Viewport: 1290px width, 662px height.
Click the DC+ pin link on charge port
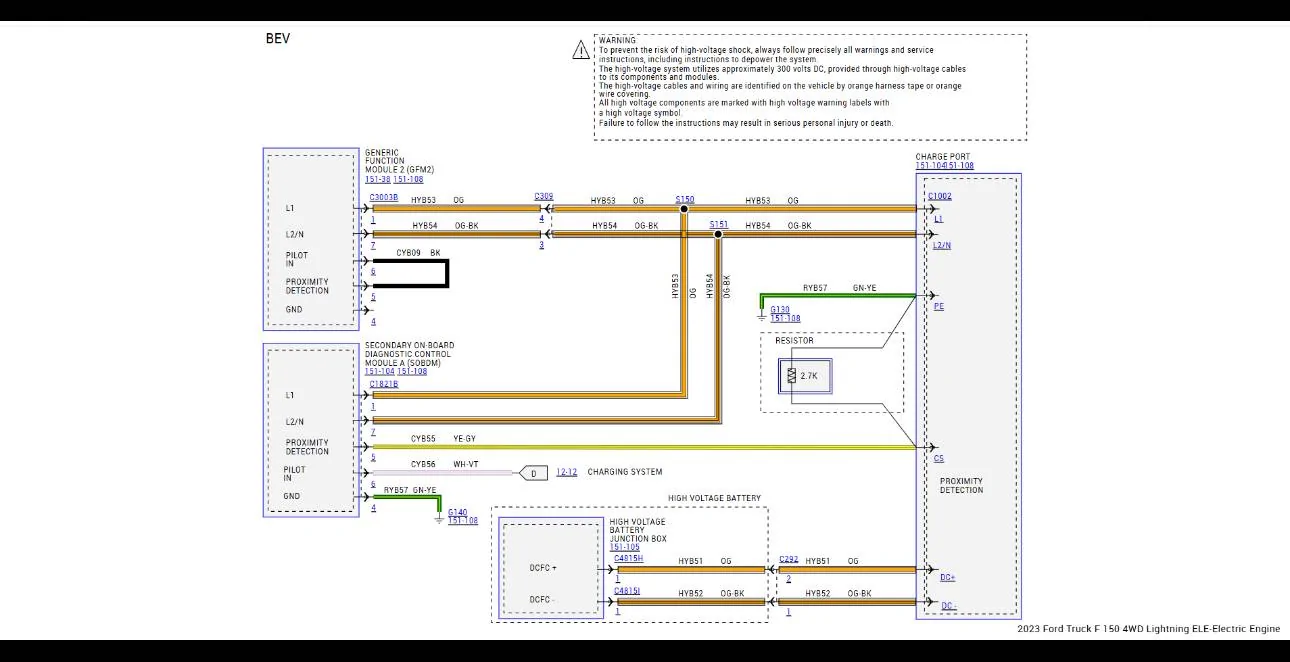(x=947, y=577)
